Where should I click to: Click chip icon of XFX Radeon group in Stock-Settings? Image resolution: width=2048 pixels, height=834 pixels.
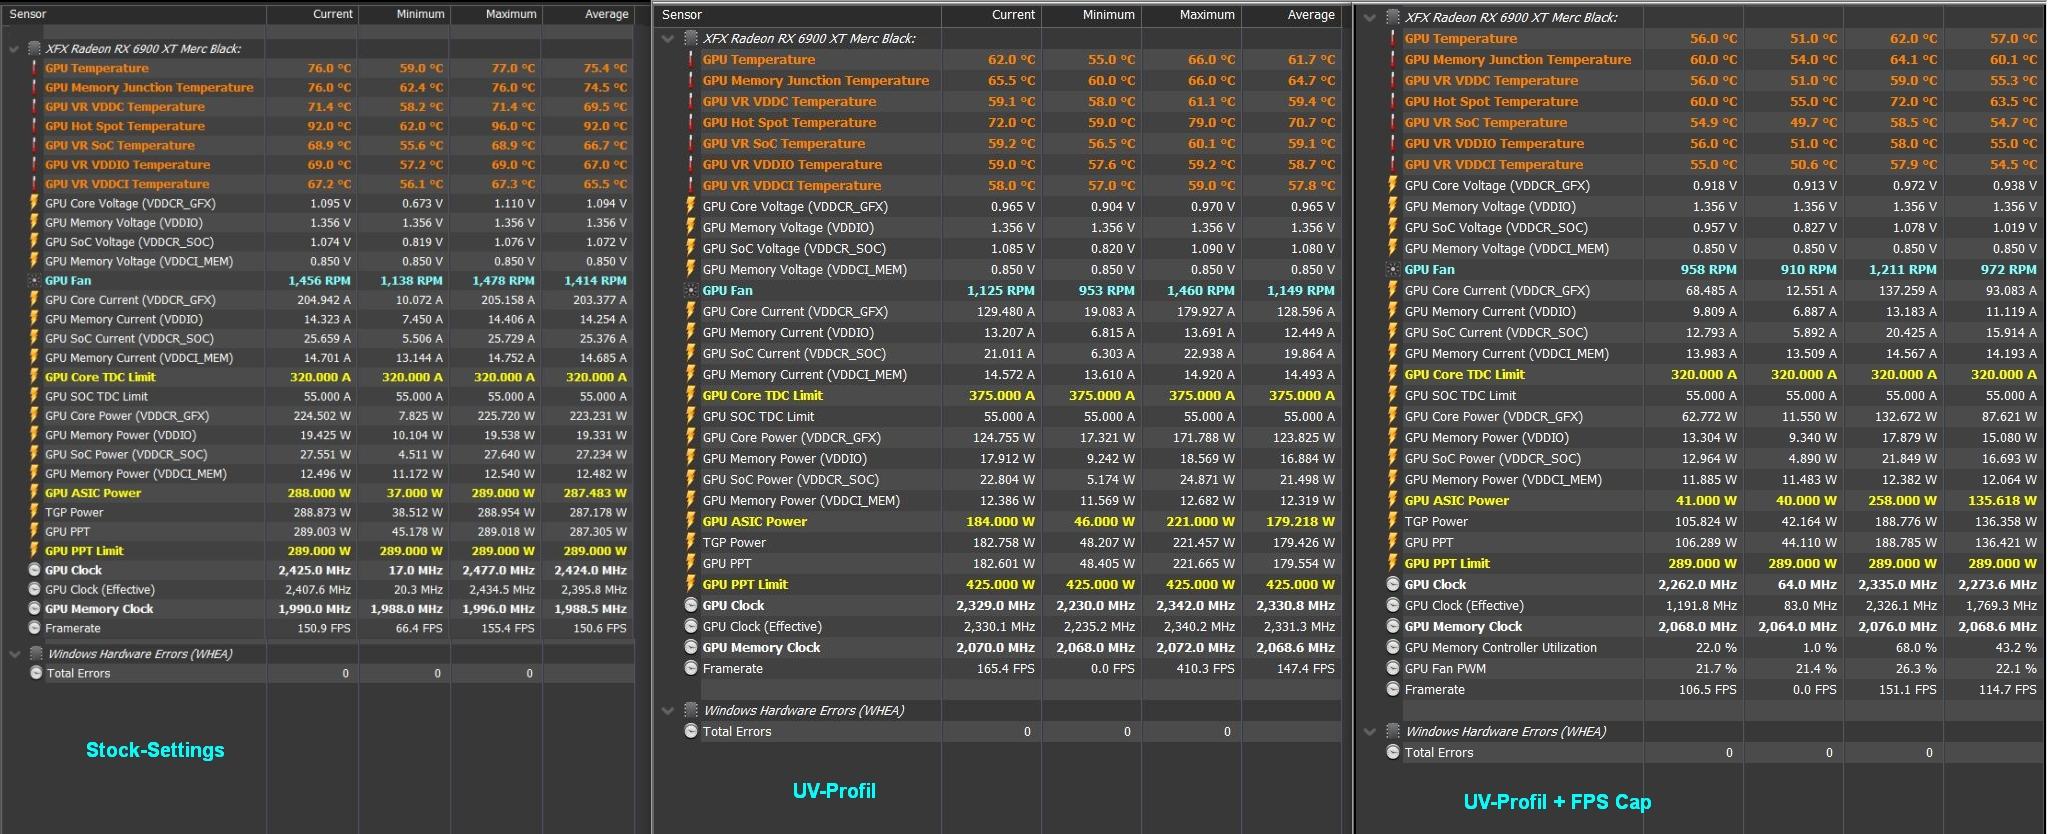34,49
